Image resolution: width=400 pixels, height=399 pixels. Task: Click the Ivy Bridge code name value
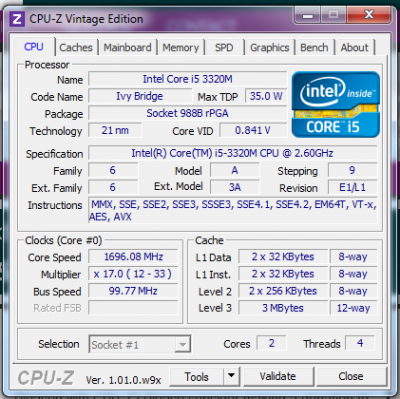[140, 96]
